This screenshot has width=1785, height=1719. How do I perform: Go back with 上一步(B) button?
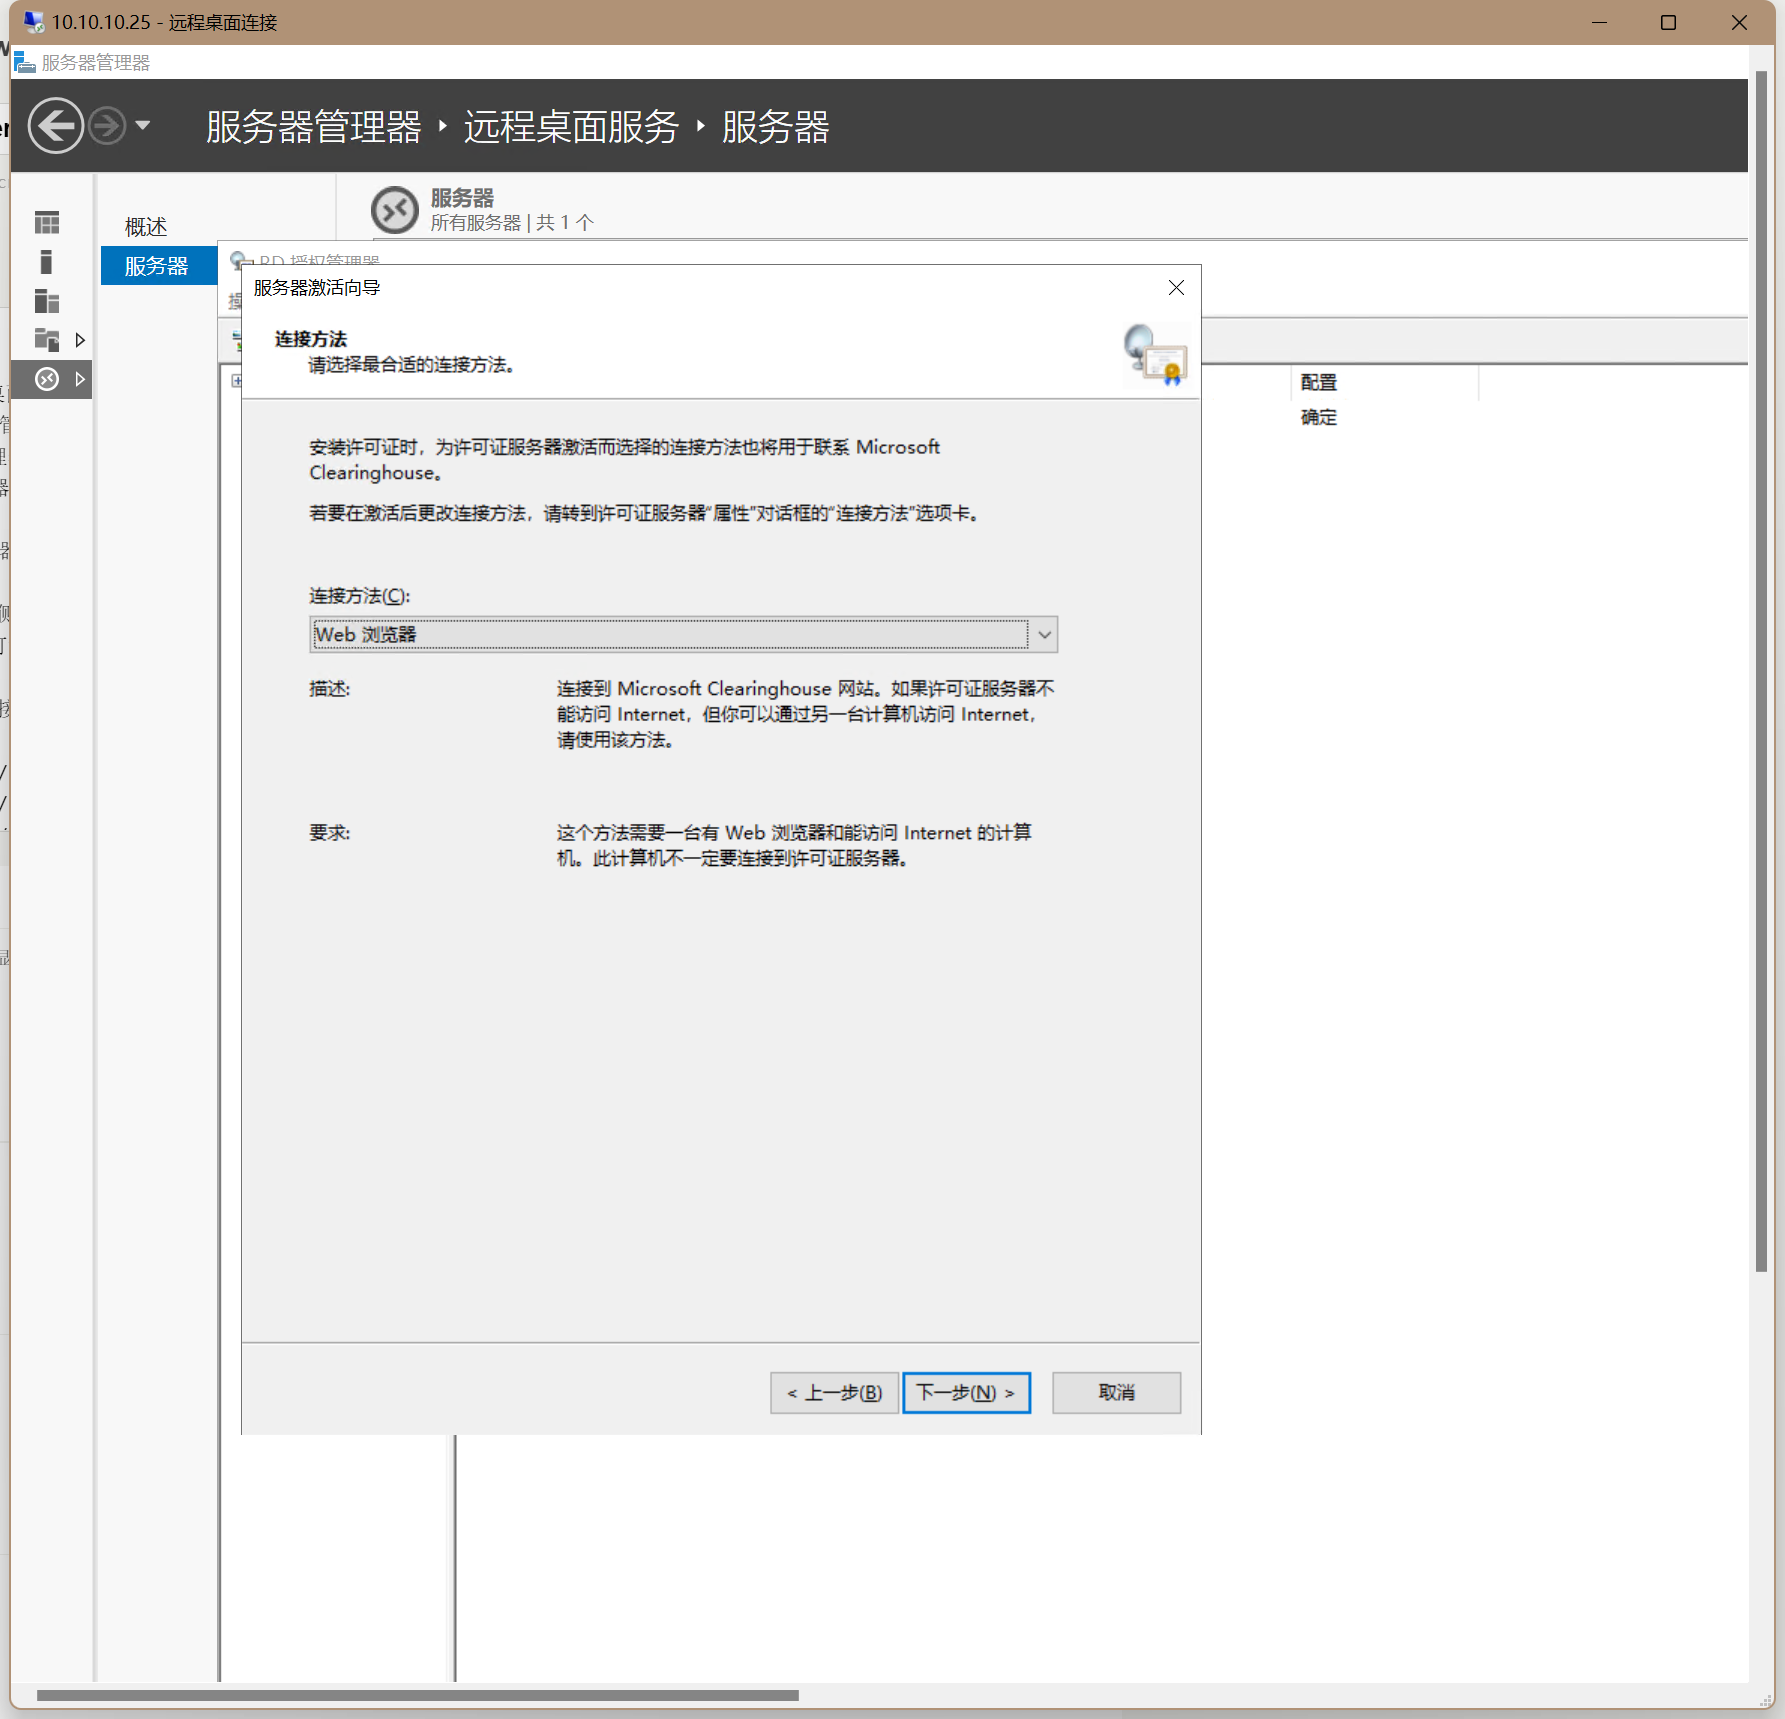(834, 1393)
